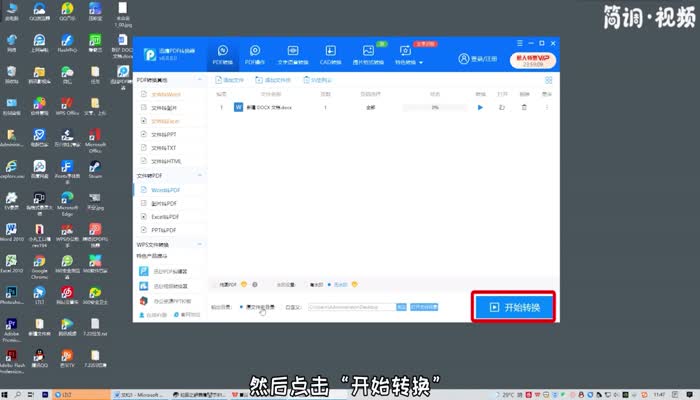Click the output directory path field

click(350, 307)
